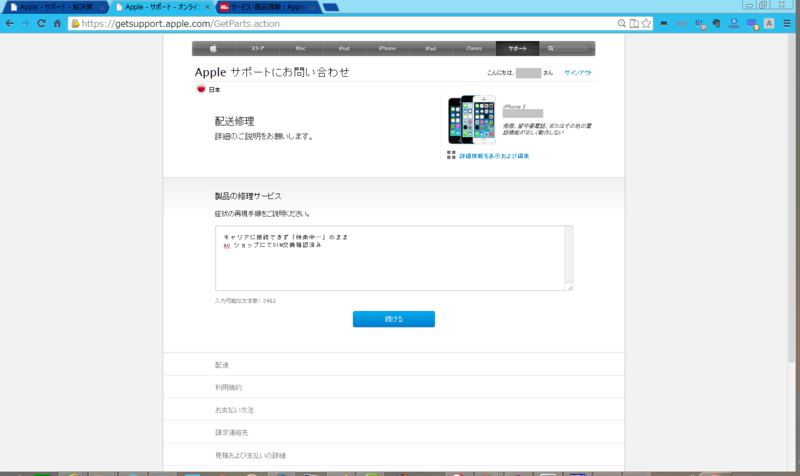Click the text area scrollbar
Image resolution: width=800 pixels, height=476 pixels.
coord(569,255)
